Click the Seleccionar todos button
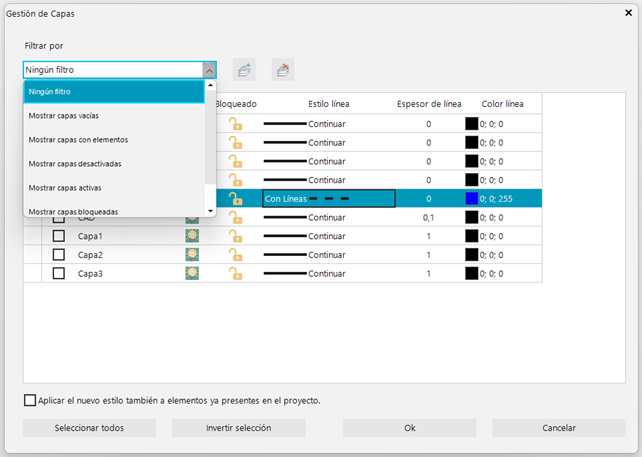The width and height of the screenshot is (642, 457). pos(89,428)
